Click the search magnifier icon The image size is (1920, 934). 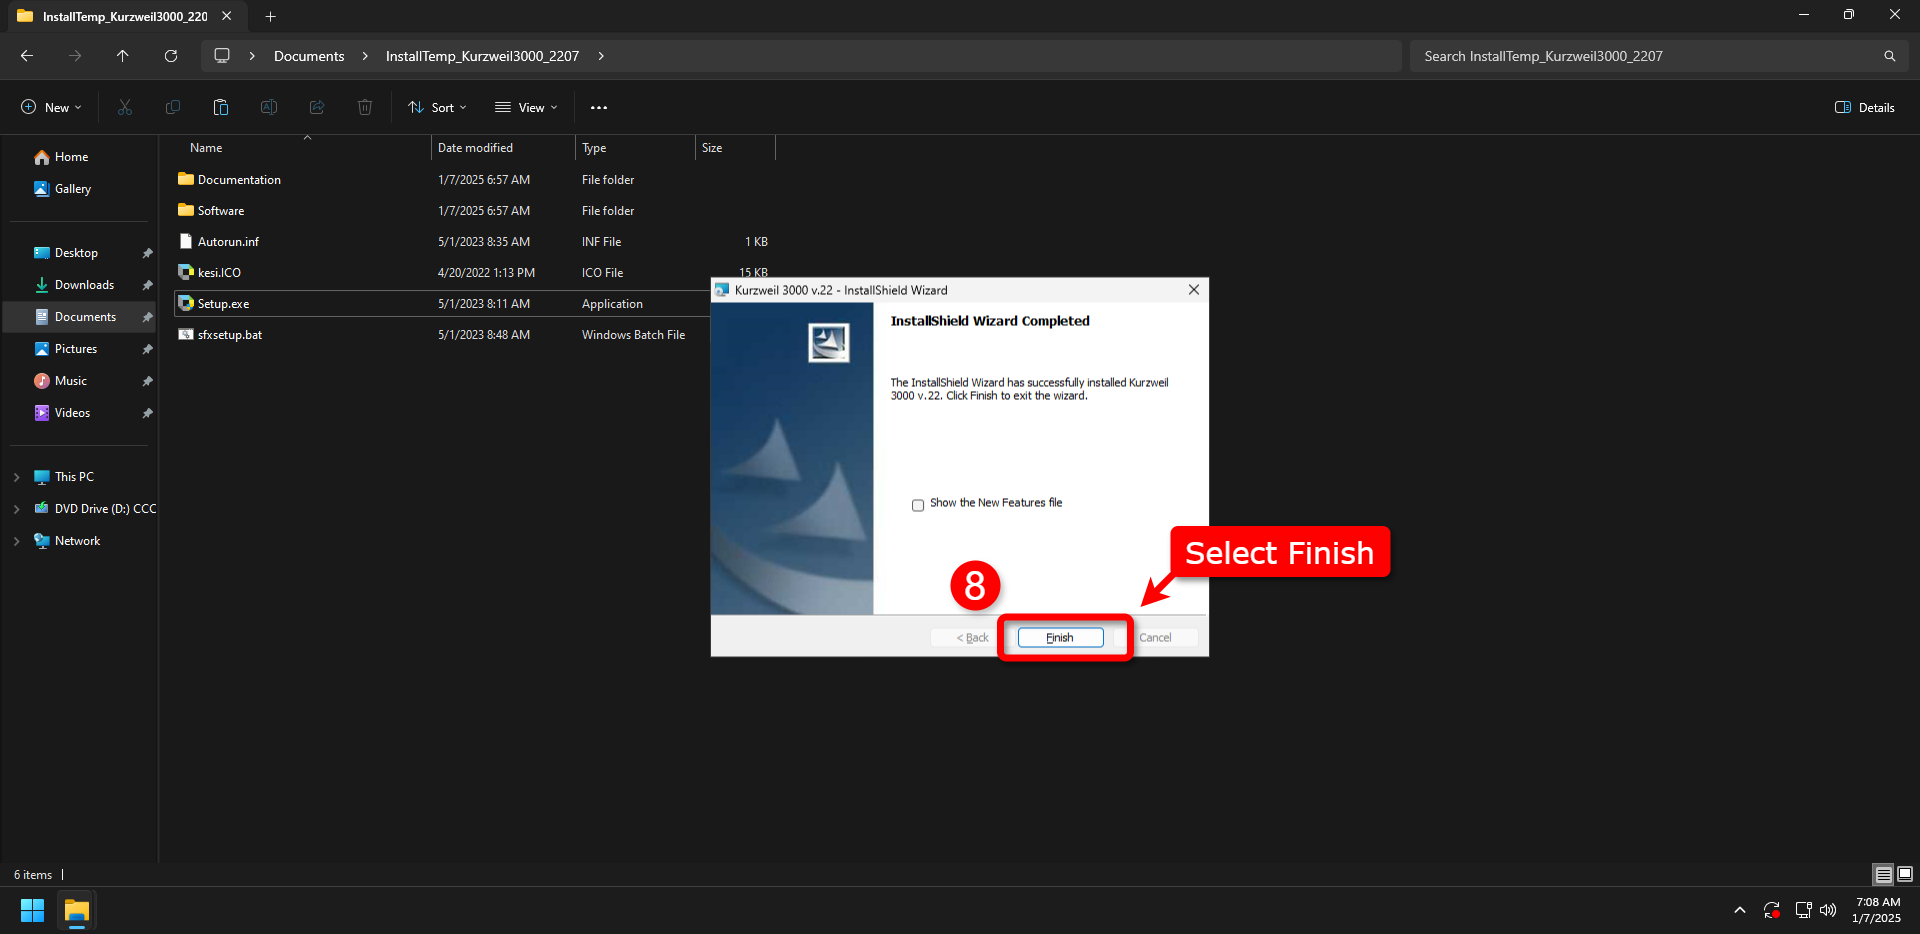pos(1890,56)
